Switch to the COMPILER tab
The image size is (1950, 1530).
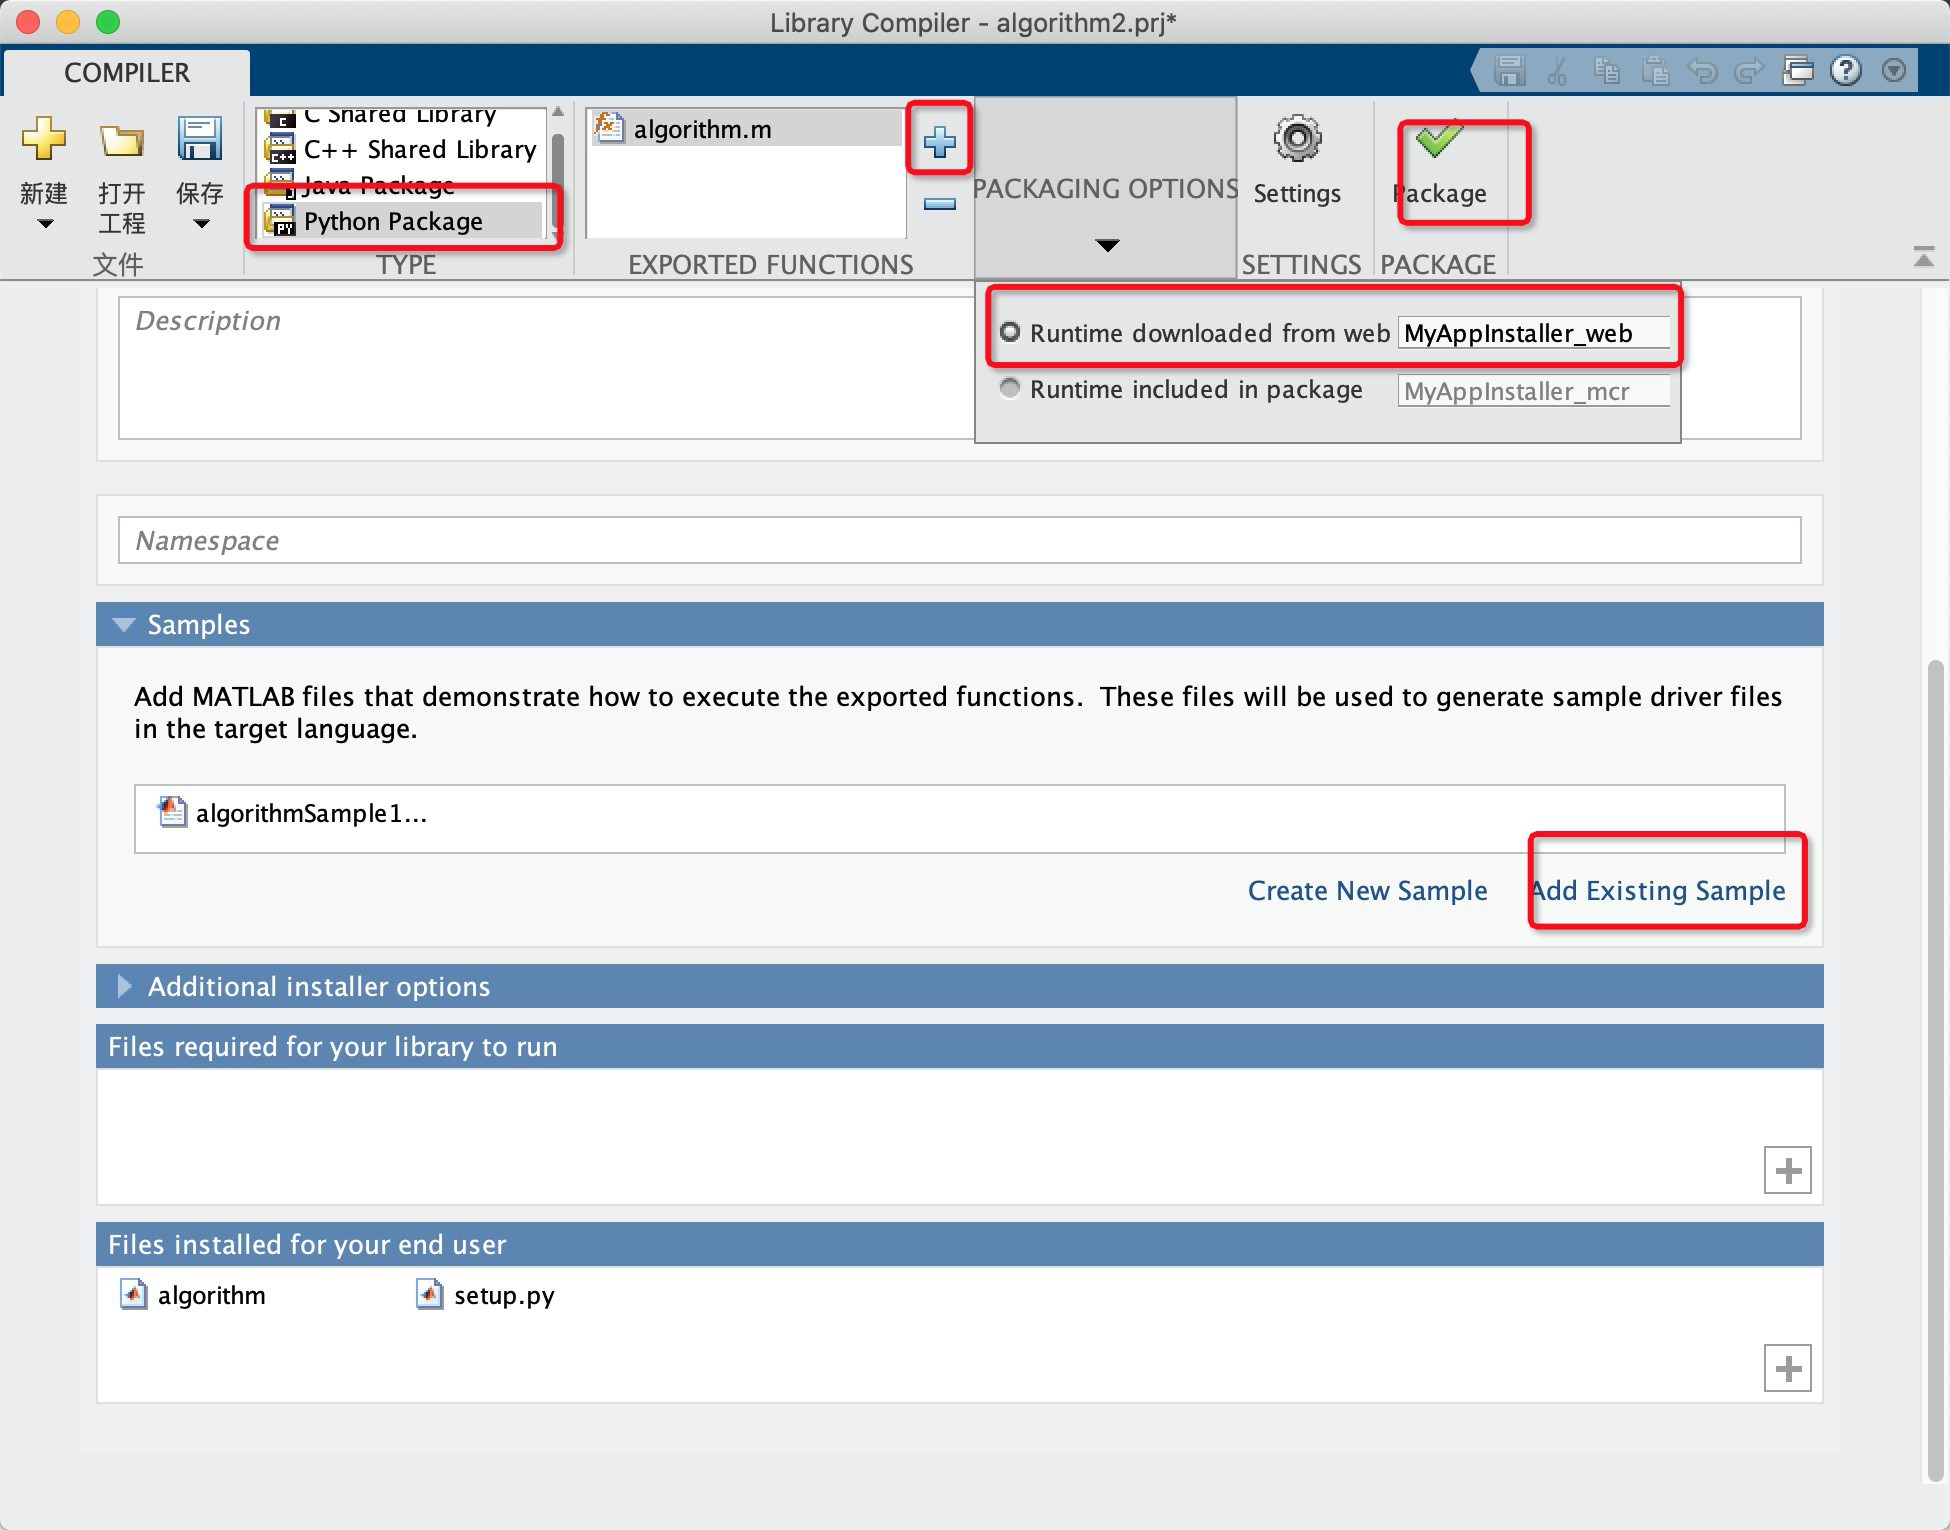tap(126, 72)
